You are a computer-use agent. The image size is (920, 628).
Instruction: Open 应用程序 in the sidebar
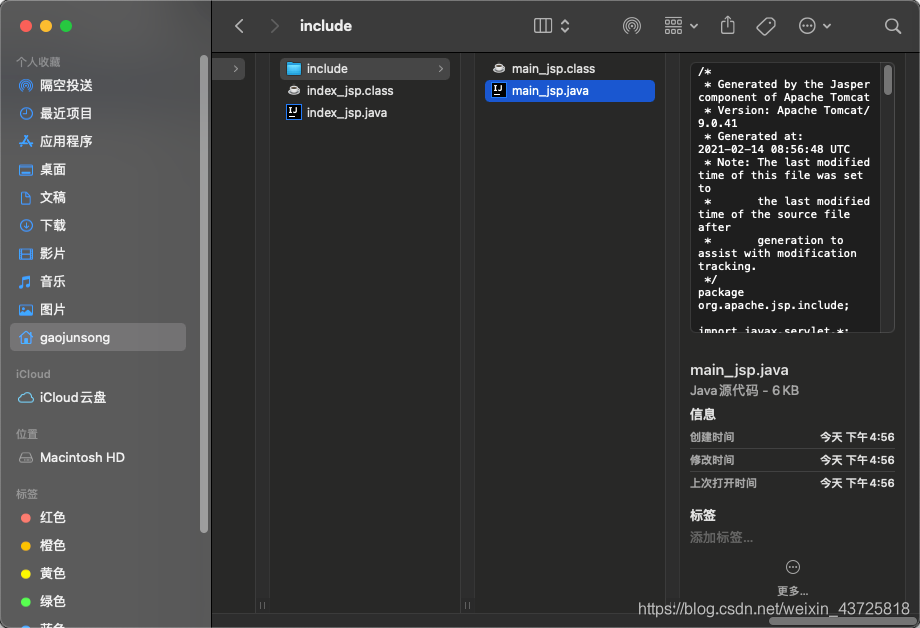coord(98,141)
